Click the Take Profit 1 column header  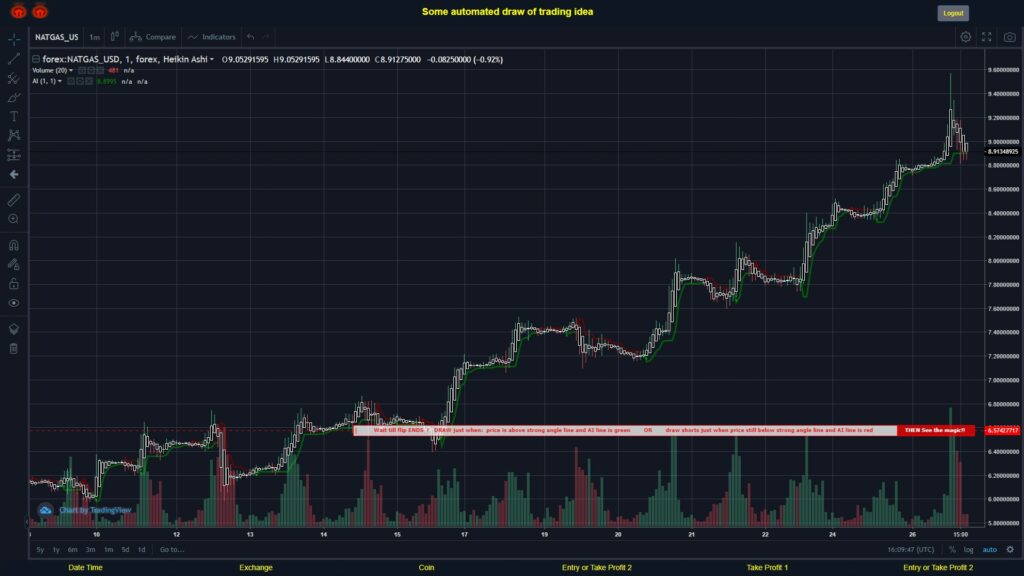767,568
